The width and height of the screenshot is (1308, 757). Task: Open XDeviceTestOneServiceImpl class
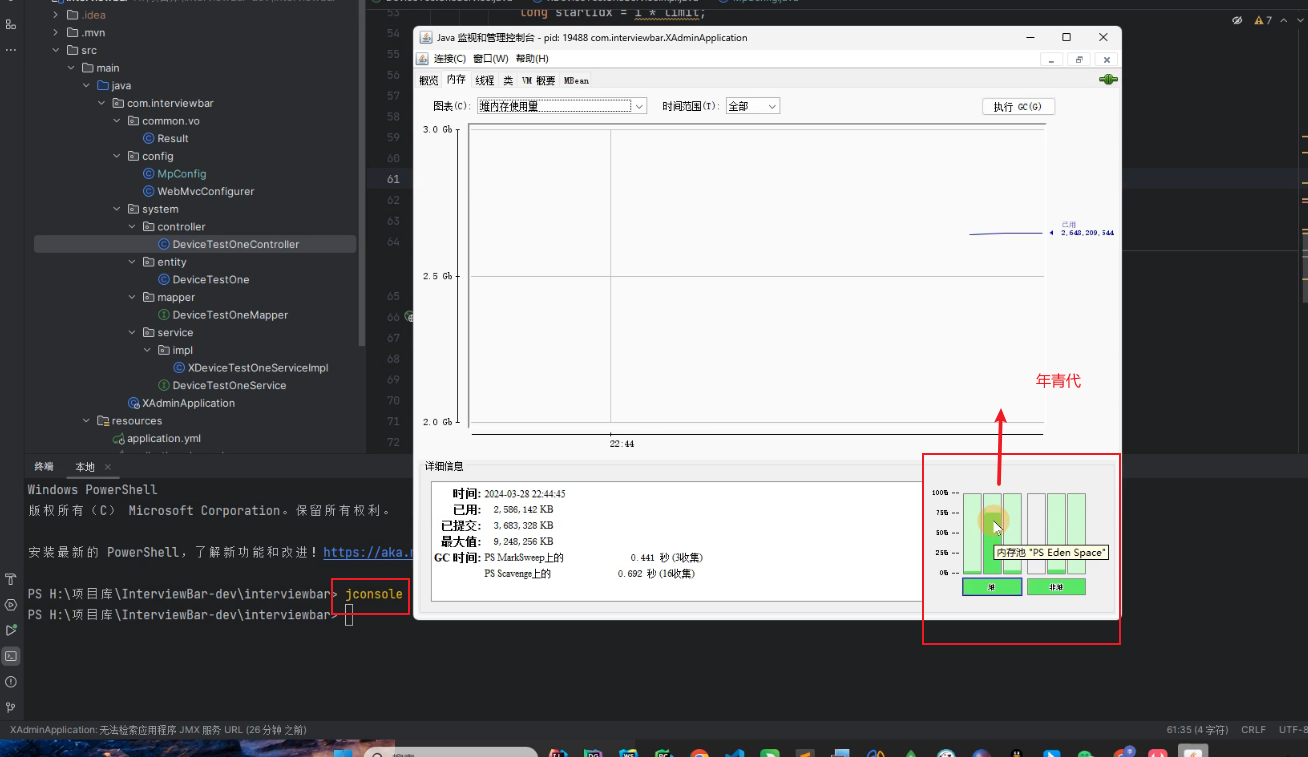(258, 368)
